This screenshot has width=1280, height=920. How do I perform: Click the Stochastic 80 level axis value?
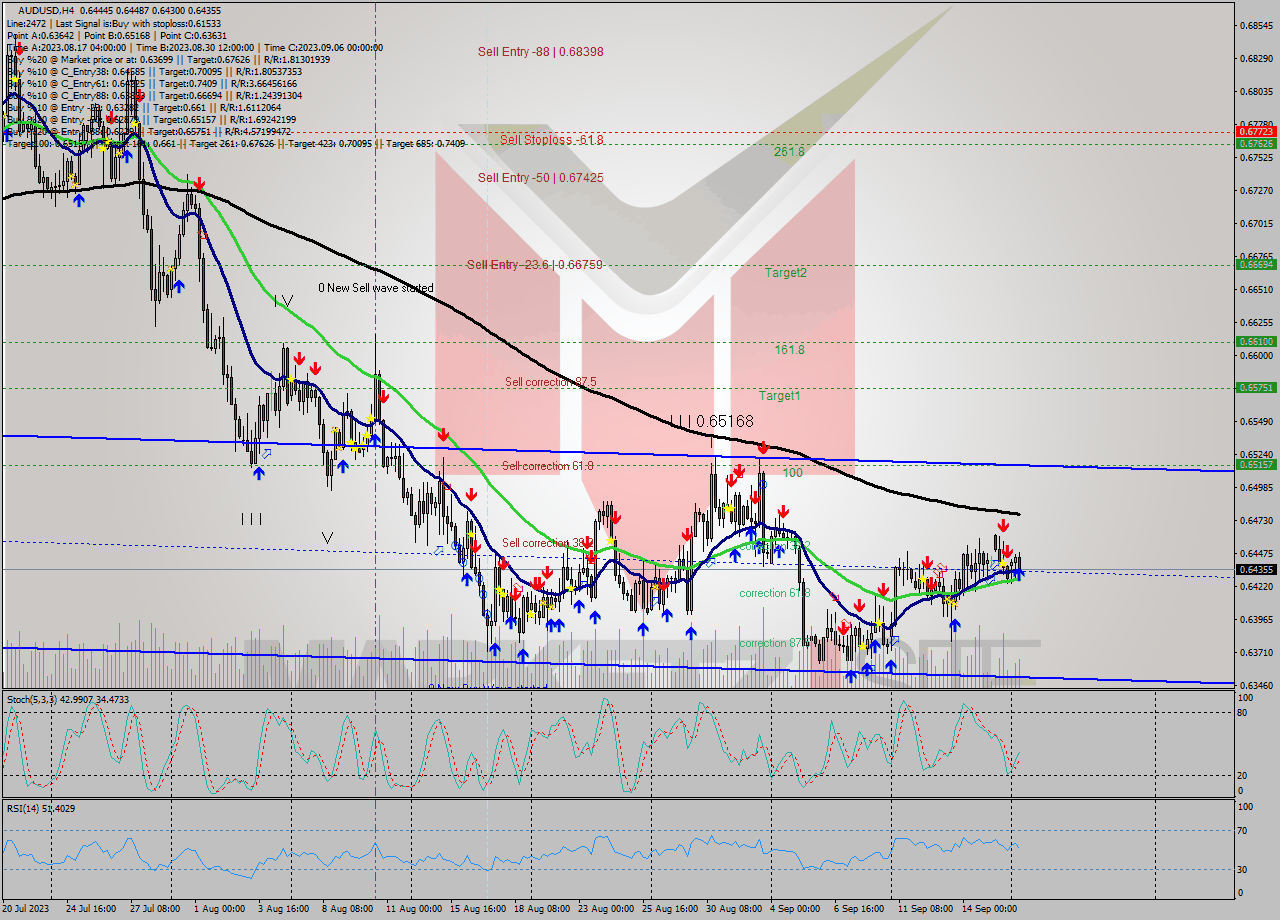pos(1243,713)
